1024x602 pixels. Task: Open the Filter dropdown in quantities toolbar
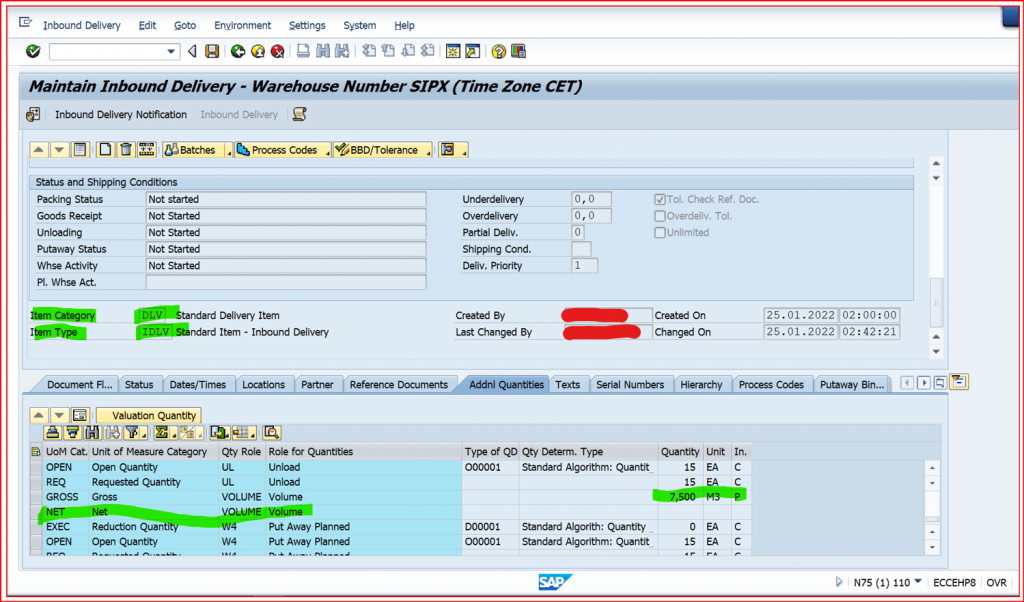pos(135,432)
